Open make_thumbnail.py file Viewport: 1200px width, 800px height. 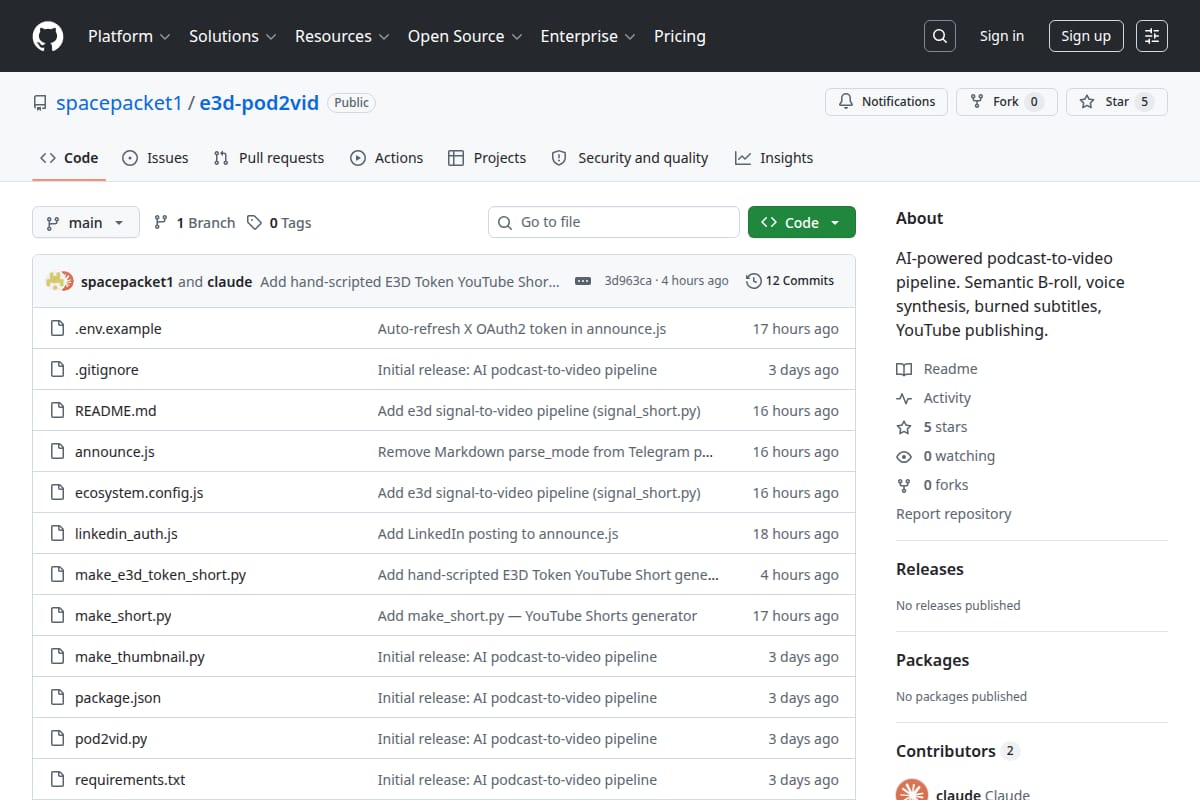point(140,657)
